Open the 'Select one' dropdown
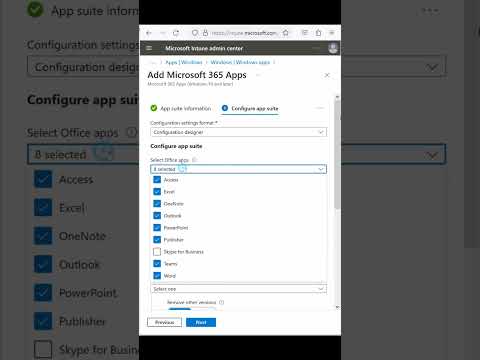This screenshot has width=480, height=360. (238, 289)
